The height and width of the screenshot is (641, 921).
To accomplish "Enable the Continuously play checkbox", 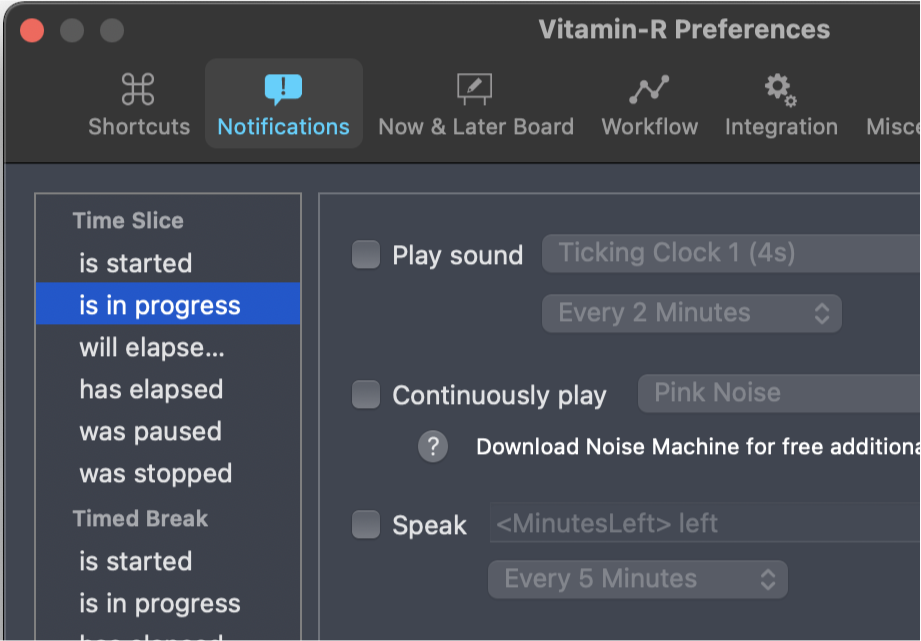I will pyautogui.click(x=366, y=394).
